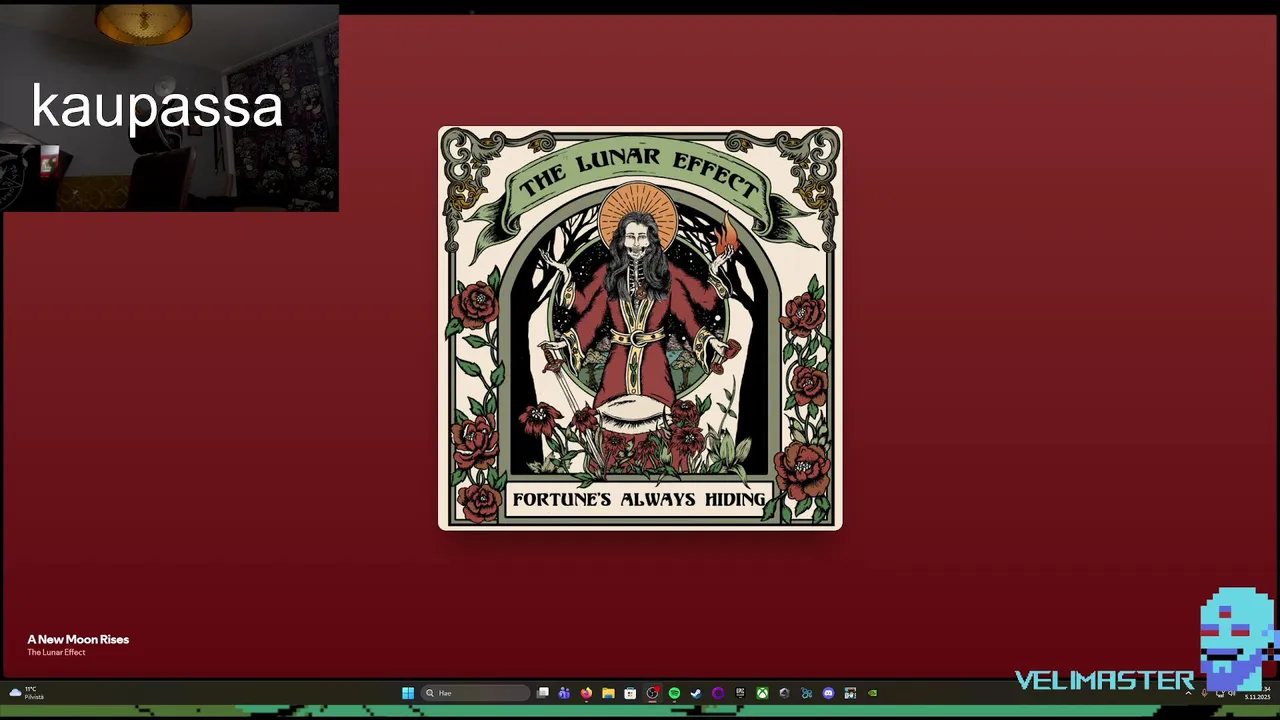
Task: Open the weather widget showing 11°C
Action: coord(27,693)
